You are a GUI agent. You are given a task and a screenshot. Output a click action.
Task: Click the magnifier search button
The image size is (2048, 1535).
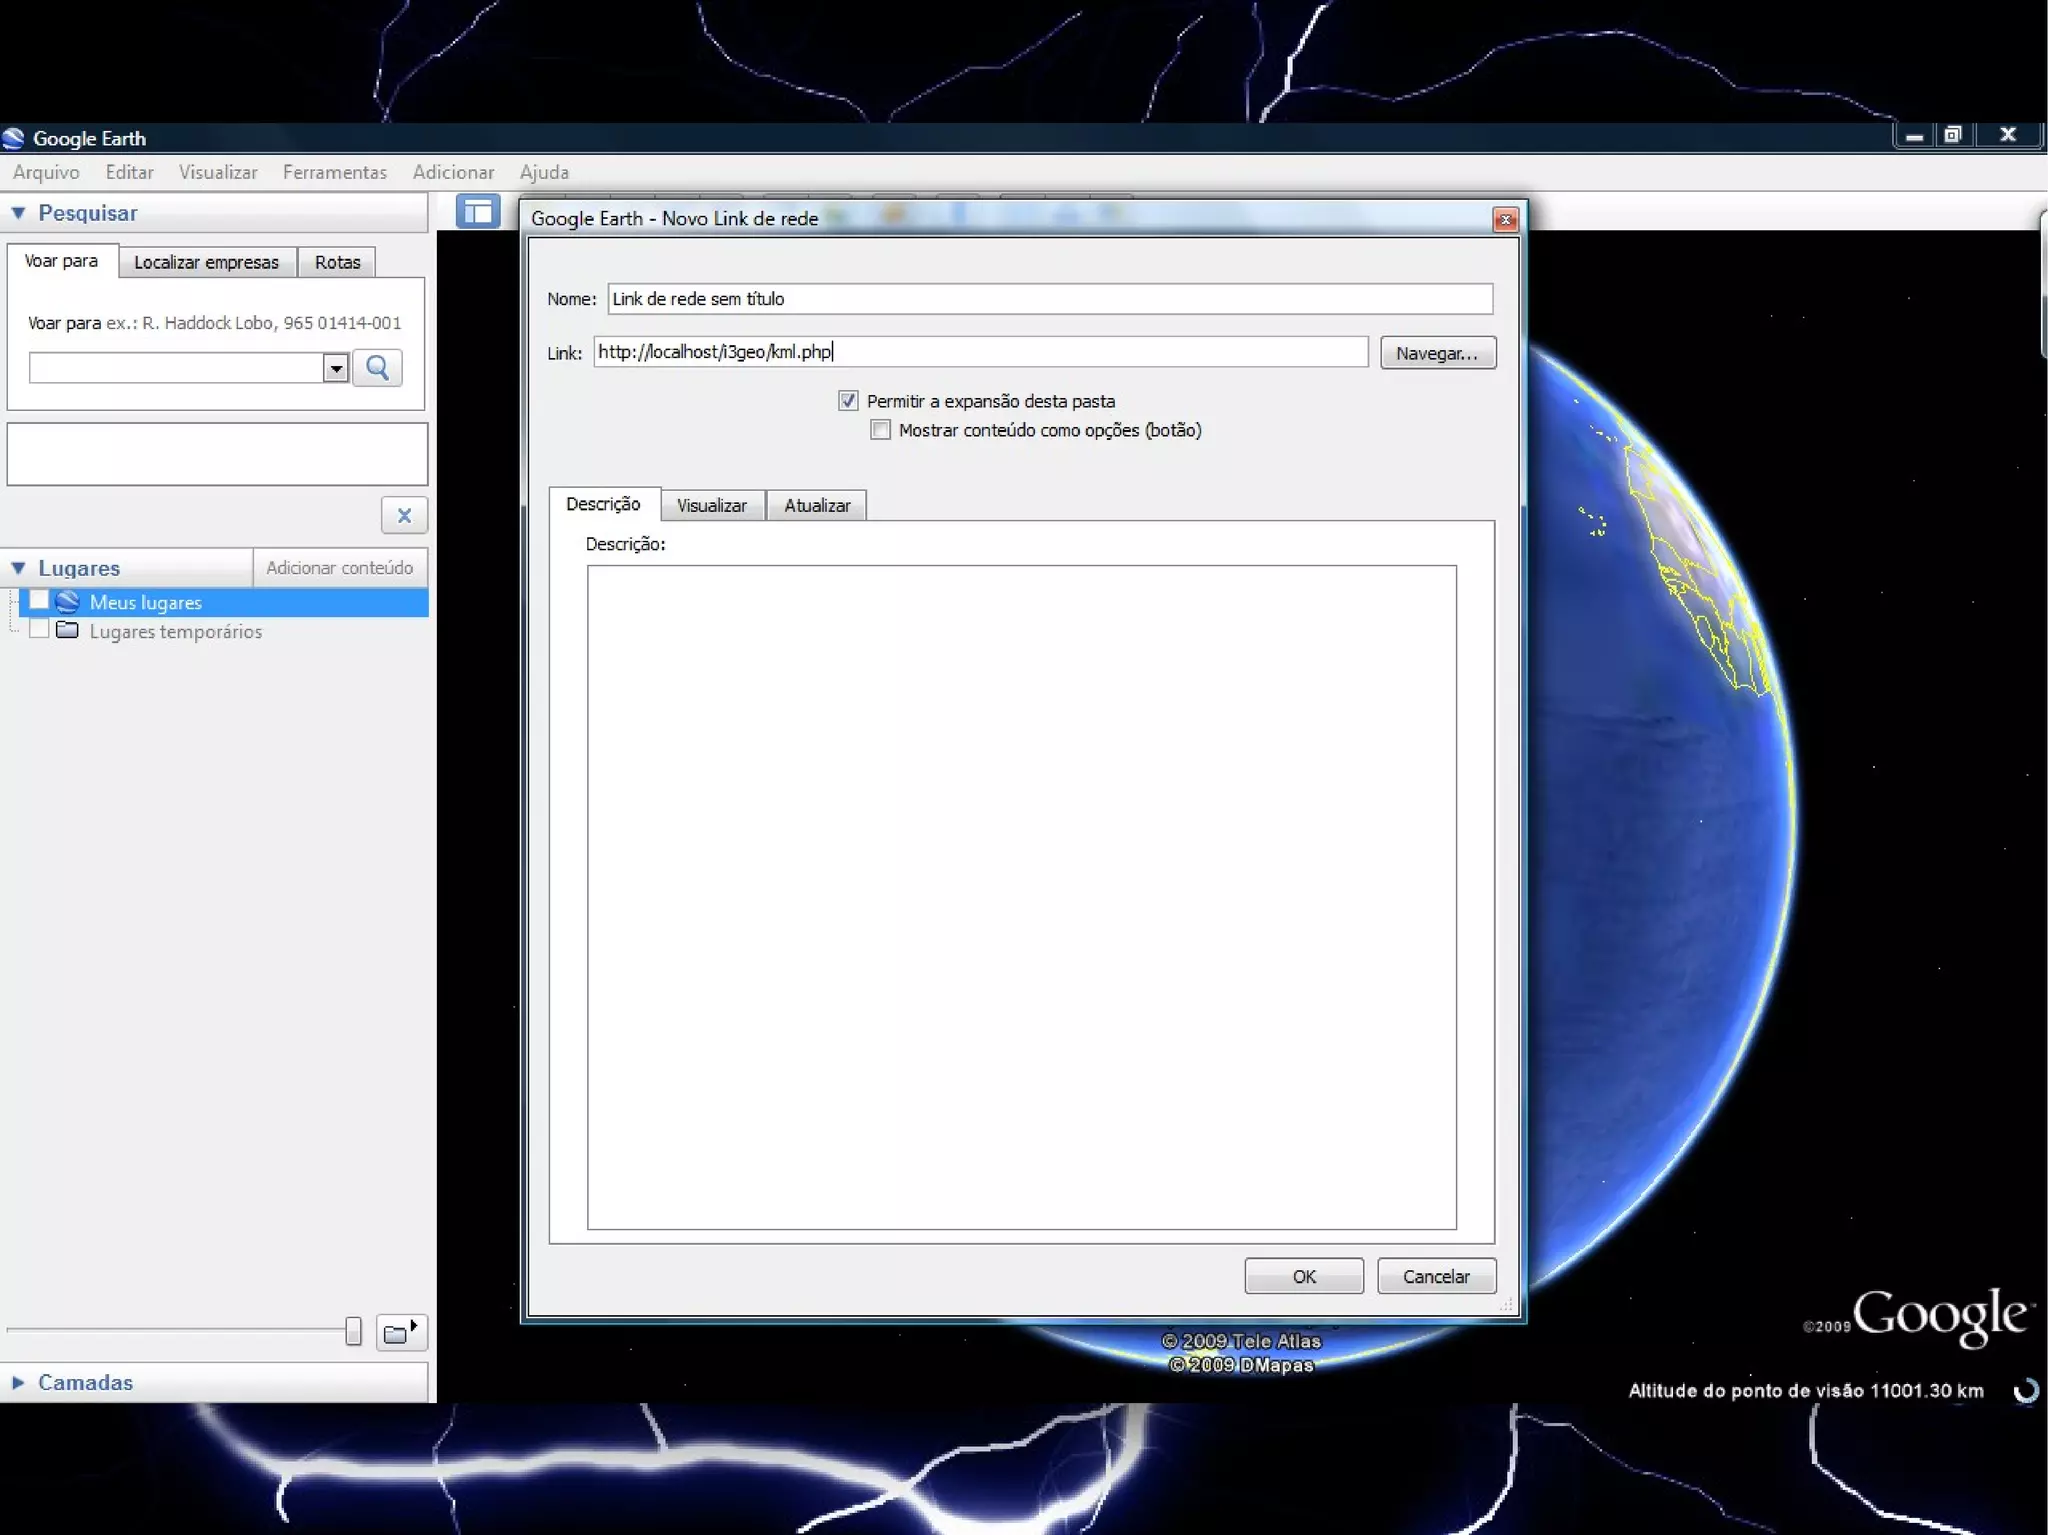tap(377, 368)
